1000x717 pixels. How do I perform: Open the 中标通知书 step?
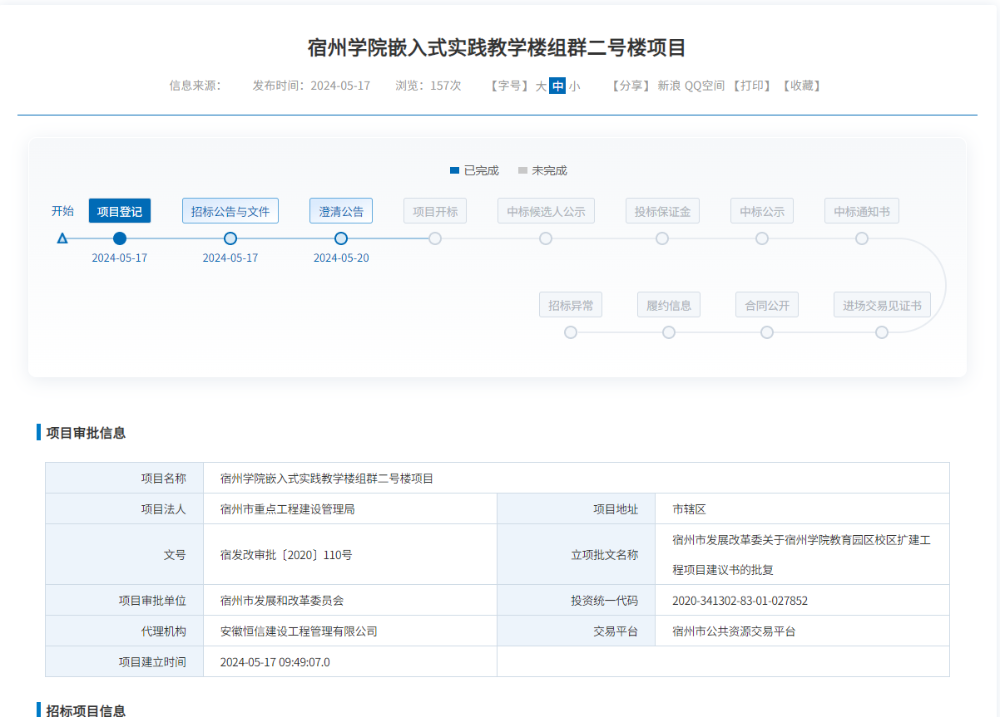point(862,211)
